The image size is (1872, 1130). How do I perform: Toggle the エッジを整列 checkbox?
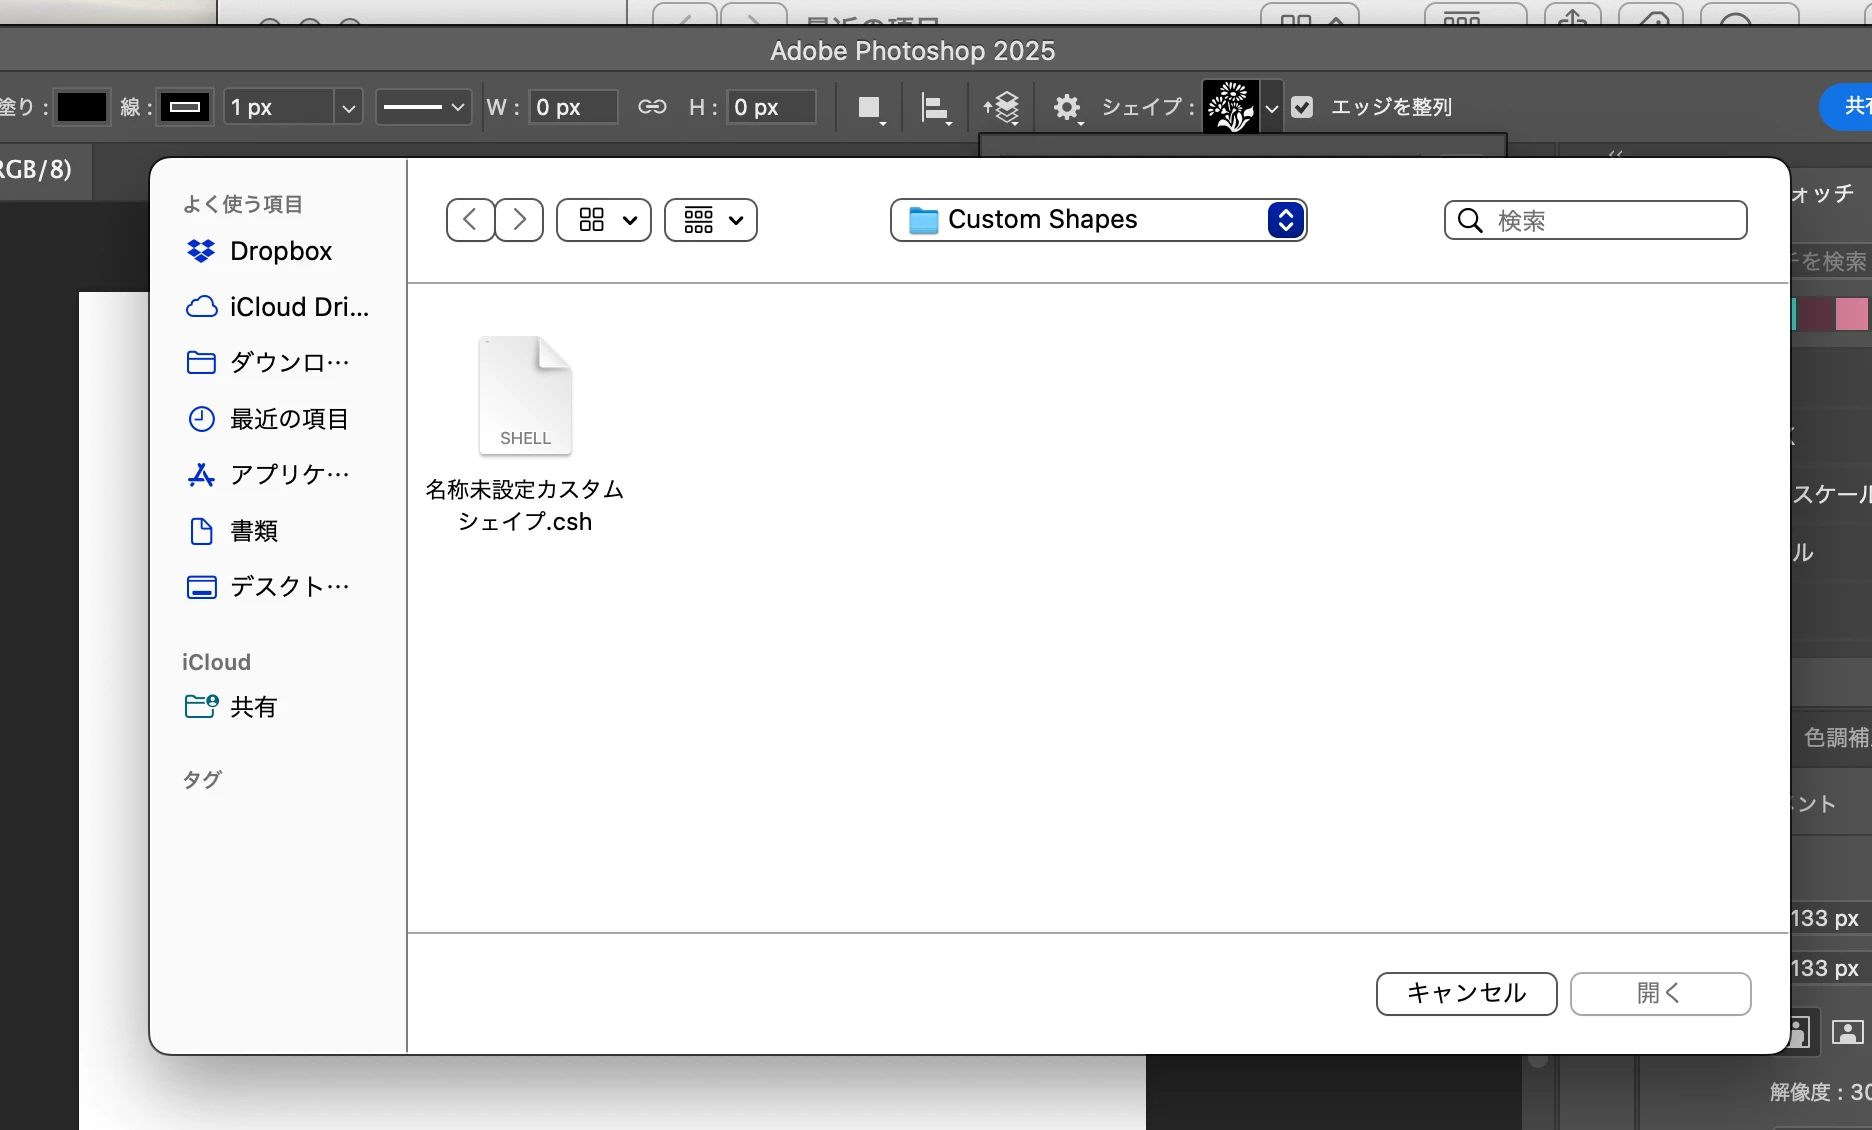[1302, 107]
